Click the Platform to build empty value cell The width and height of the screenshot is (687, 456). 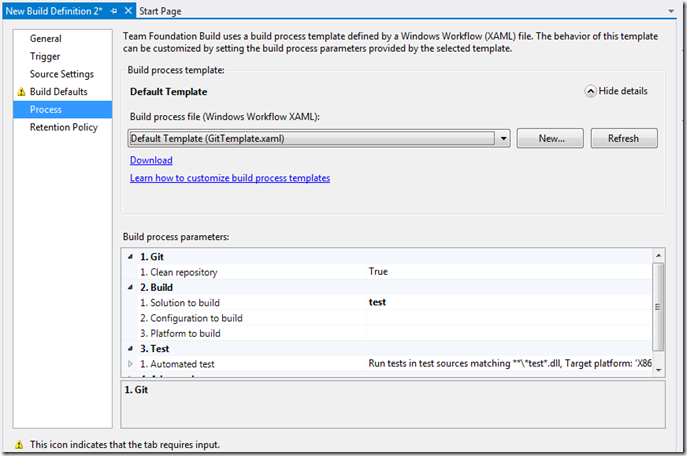tap(509, 333)
